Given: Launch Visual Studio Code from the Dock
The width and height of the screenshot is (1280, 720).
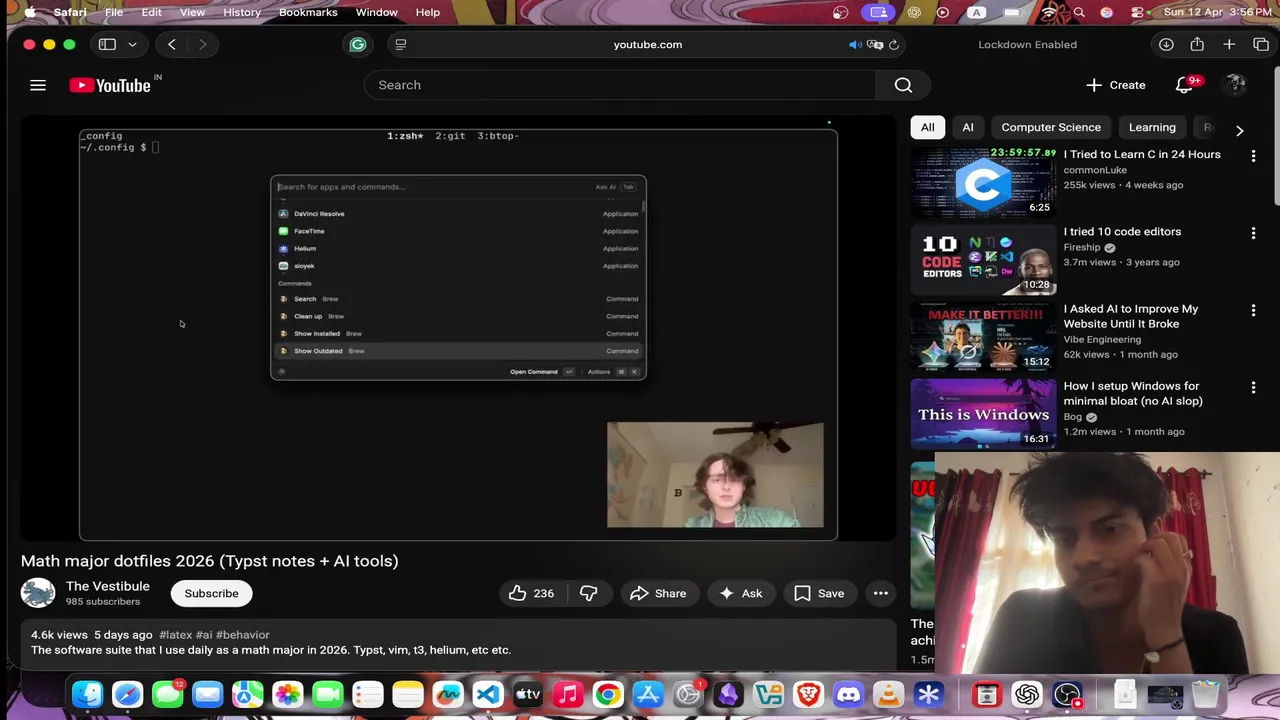Looking at the screenshot, I should point(488,694).
